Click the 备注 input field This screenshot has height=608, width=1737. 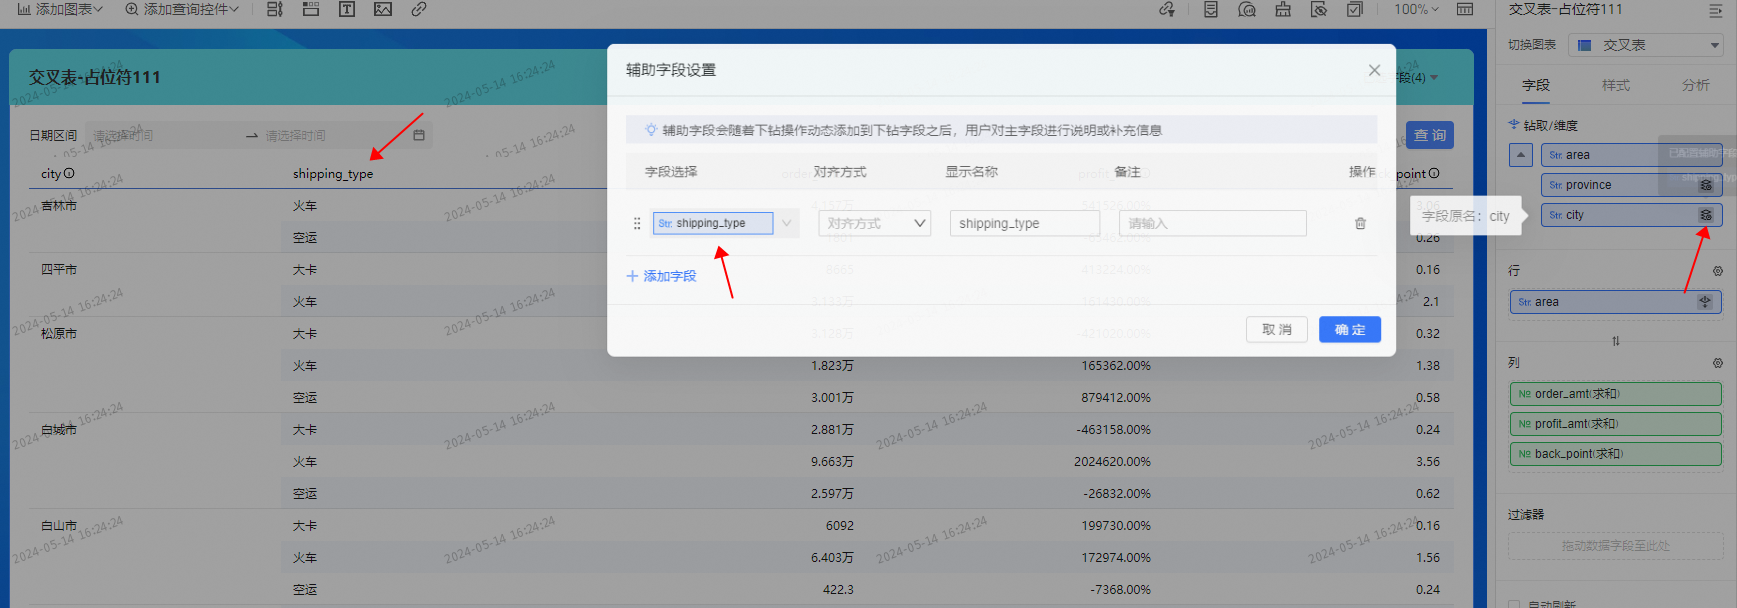tap(1212, 224)
